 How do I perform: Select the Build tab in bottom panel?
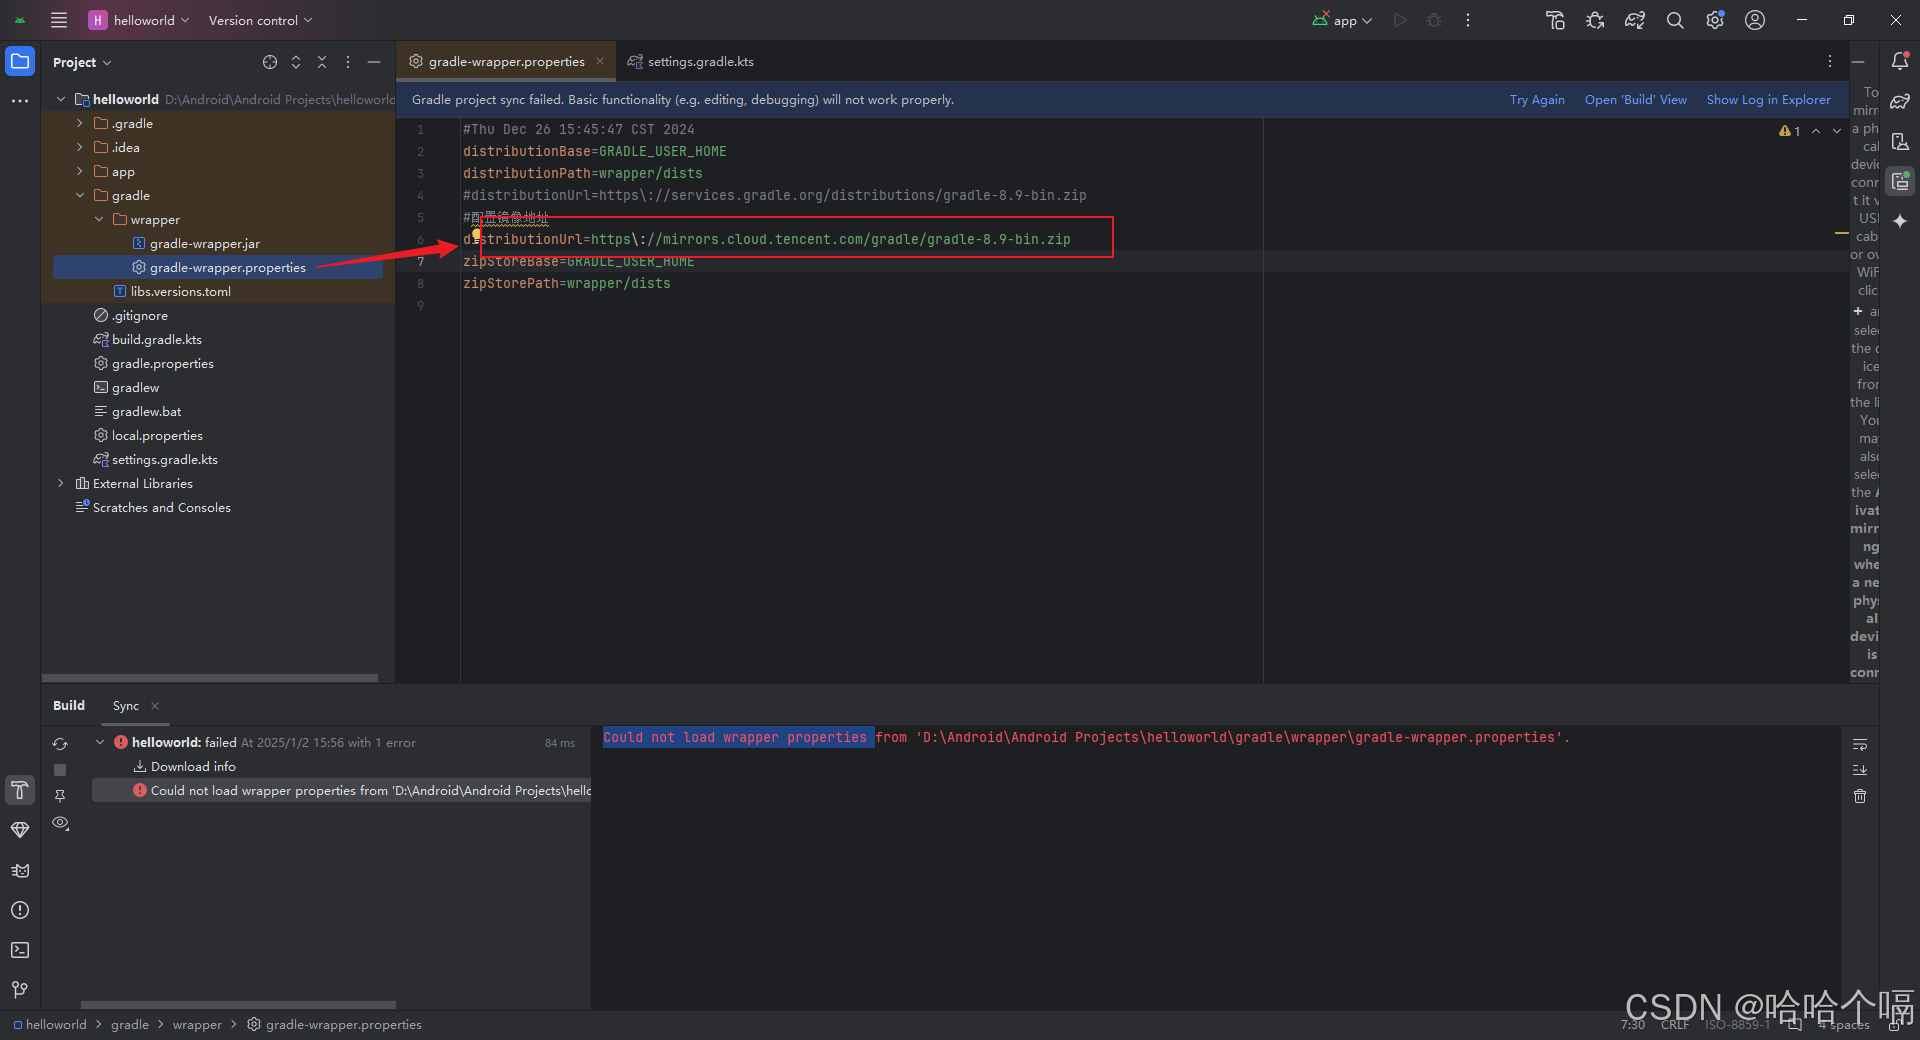pyautogui.click(x=68, y=705)
